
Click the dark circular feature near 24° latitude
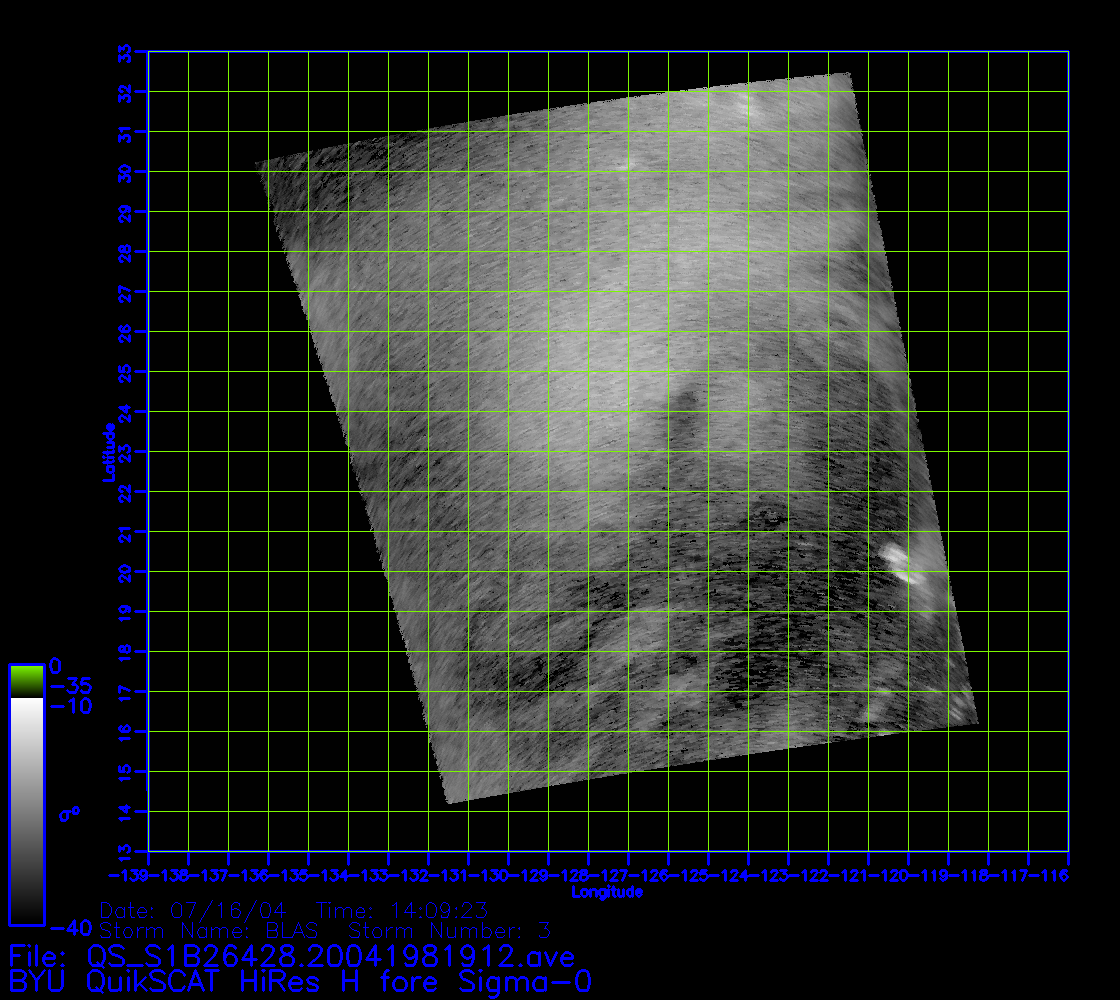[688, 402]
